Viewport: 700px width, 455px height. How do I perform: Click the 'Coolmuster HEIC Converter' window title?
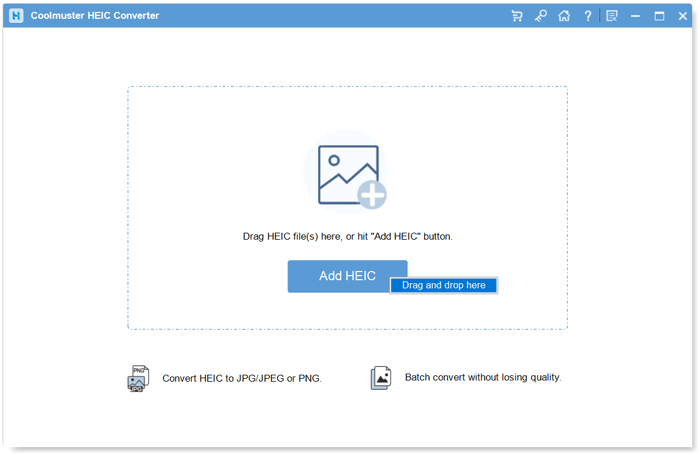tap(95, 16)
